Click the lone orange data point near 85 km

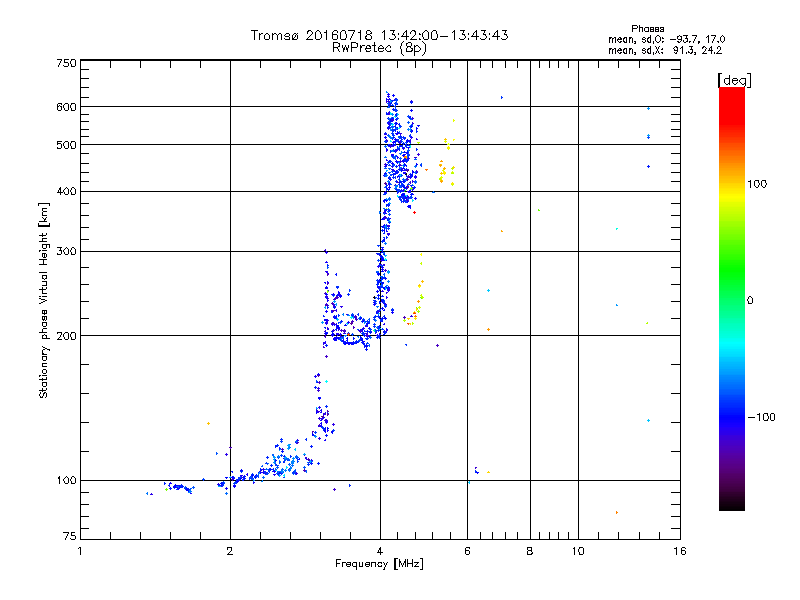point(617,512)
